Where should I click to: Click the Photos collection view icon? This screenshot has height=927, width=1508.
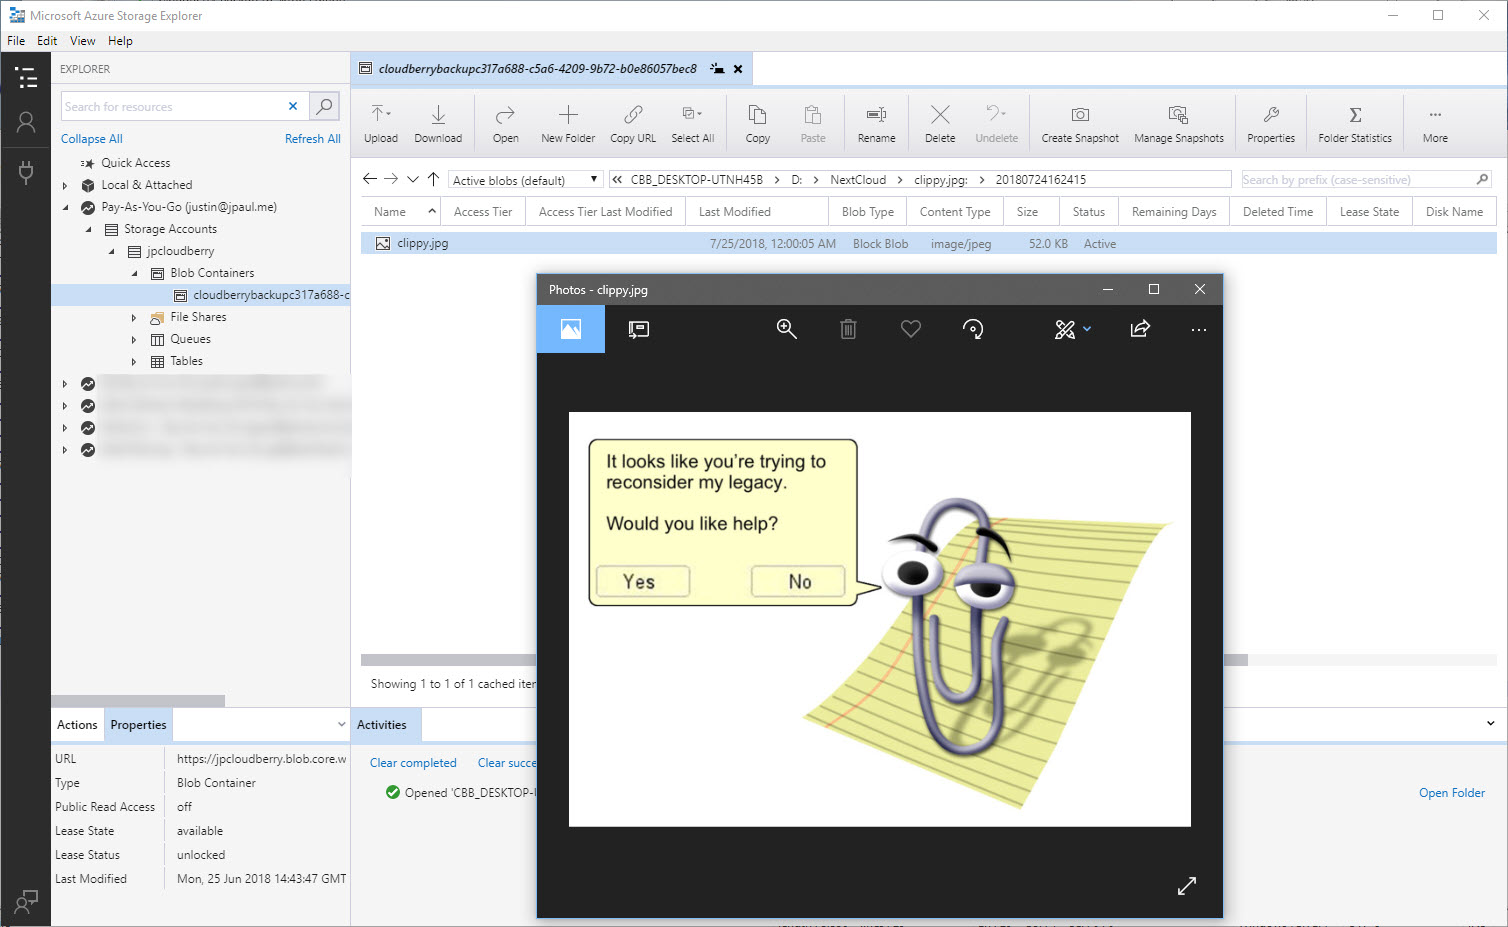tap(571, 329)
